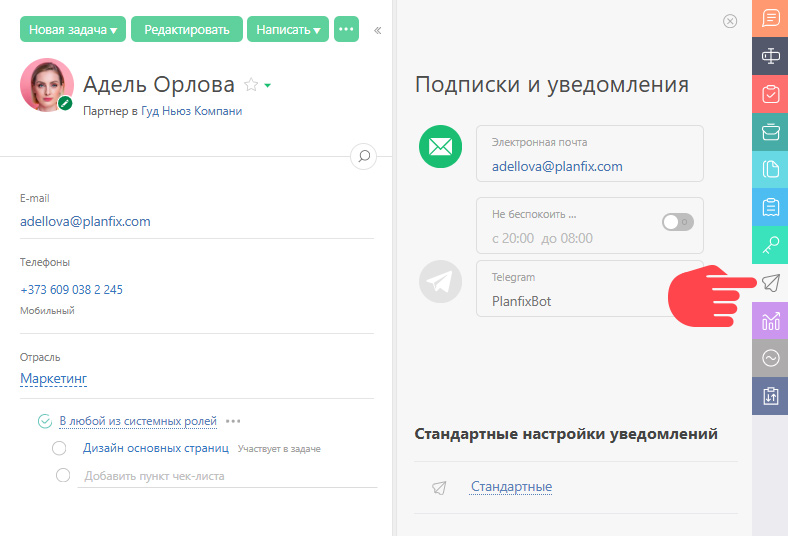
Task: Click the phone number +373 609 038 2 245
Action: pyautogui.click(x=71, y=290)
